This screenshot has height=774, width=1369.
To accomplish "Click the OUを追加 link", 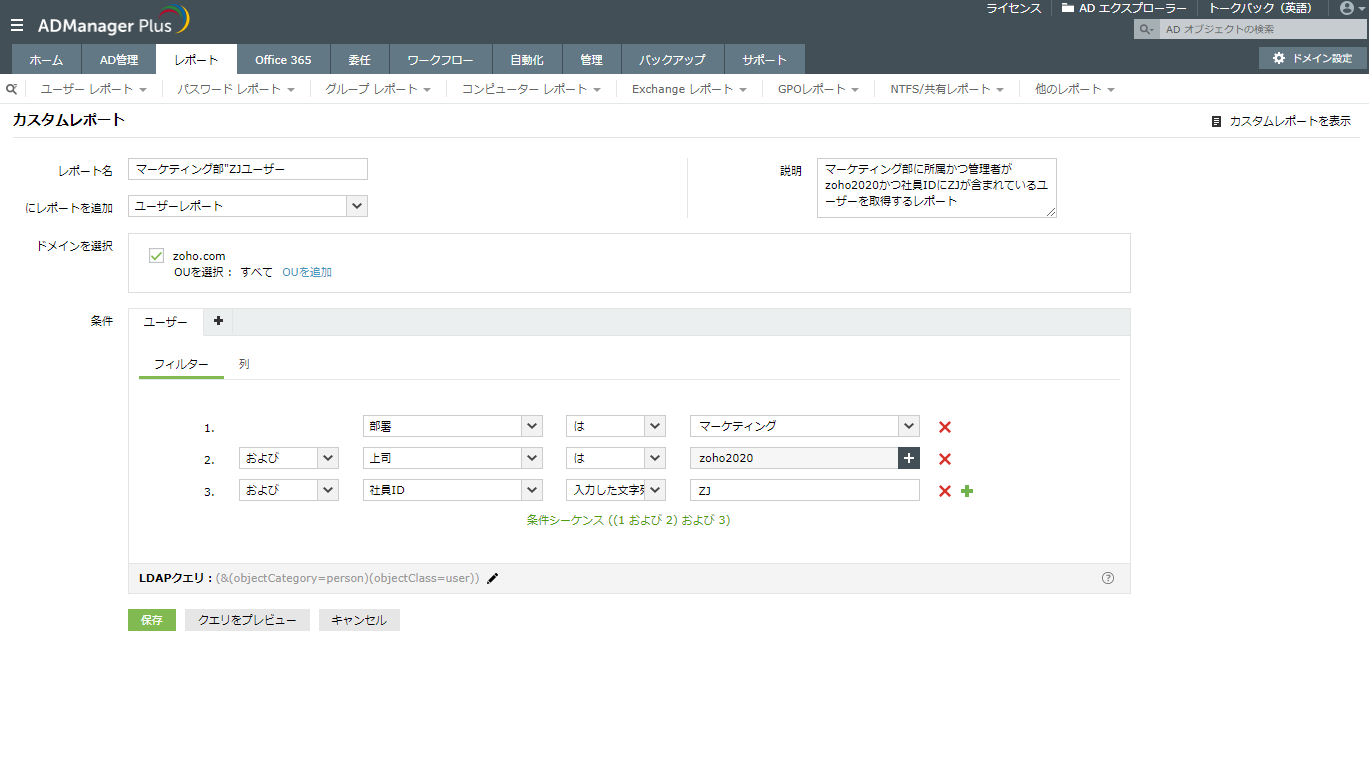I will (307, 272).
